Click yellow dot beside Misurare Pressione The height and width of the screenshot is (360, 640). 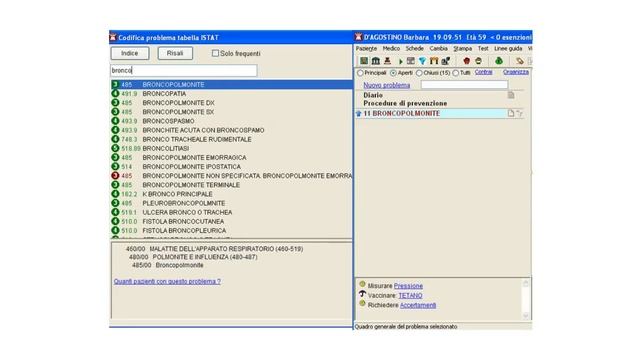click(x=362, y=284)
